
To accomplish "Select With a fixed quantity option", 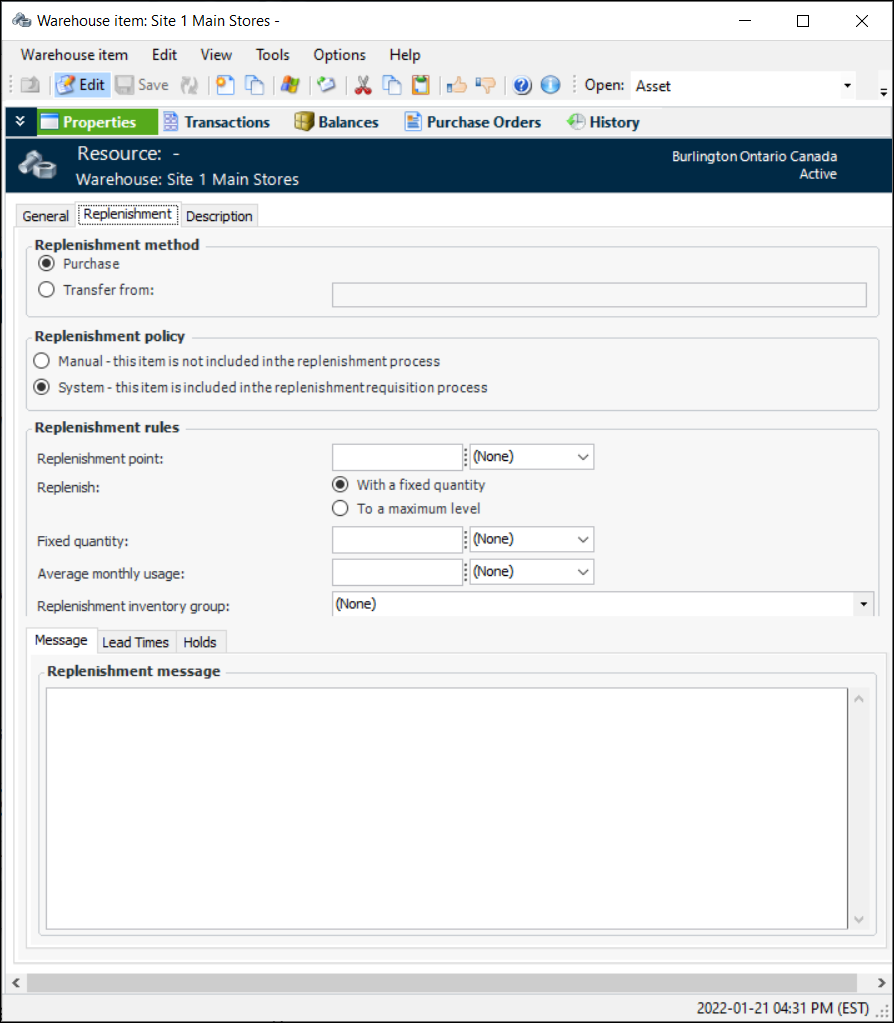I will click(x=340, y=485).
